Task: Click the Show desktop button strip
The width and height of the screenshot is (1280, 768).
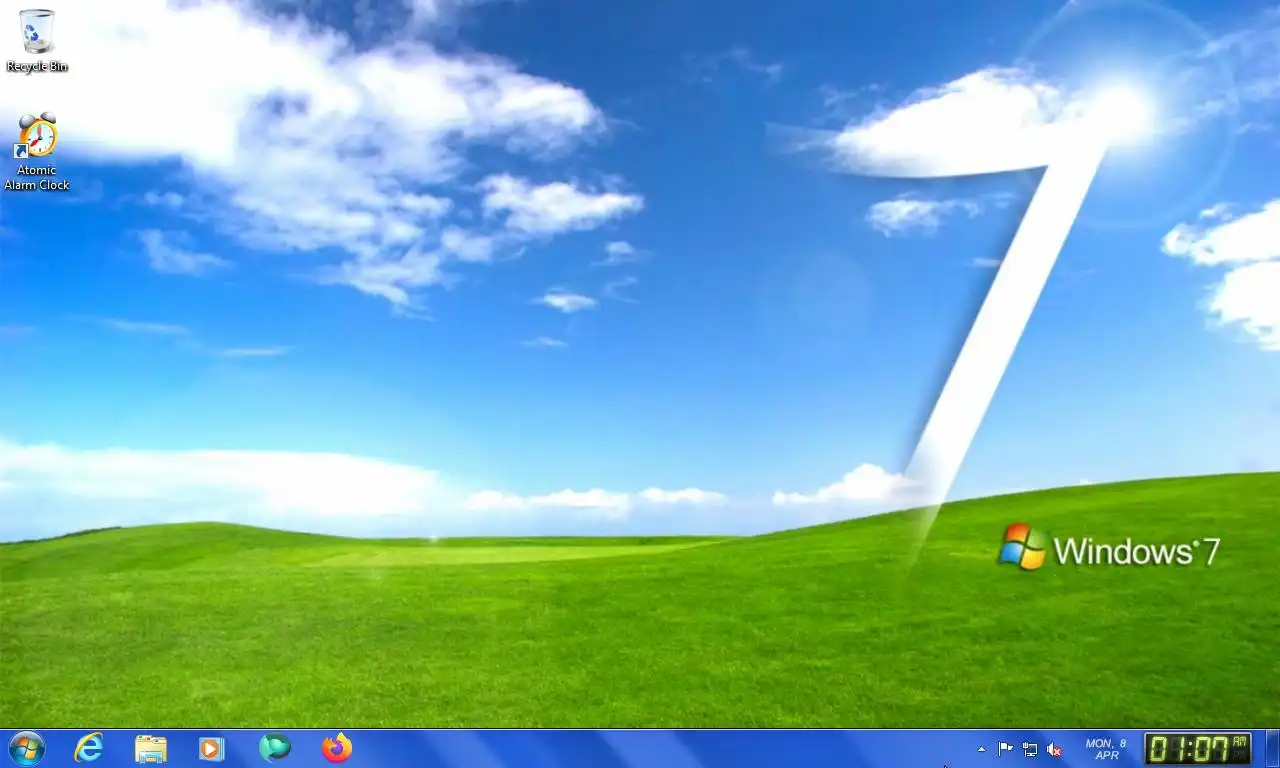Action: 1272,749
